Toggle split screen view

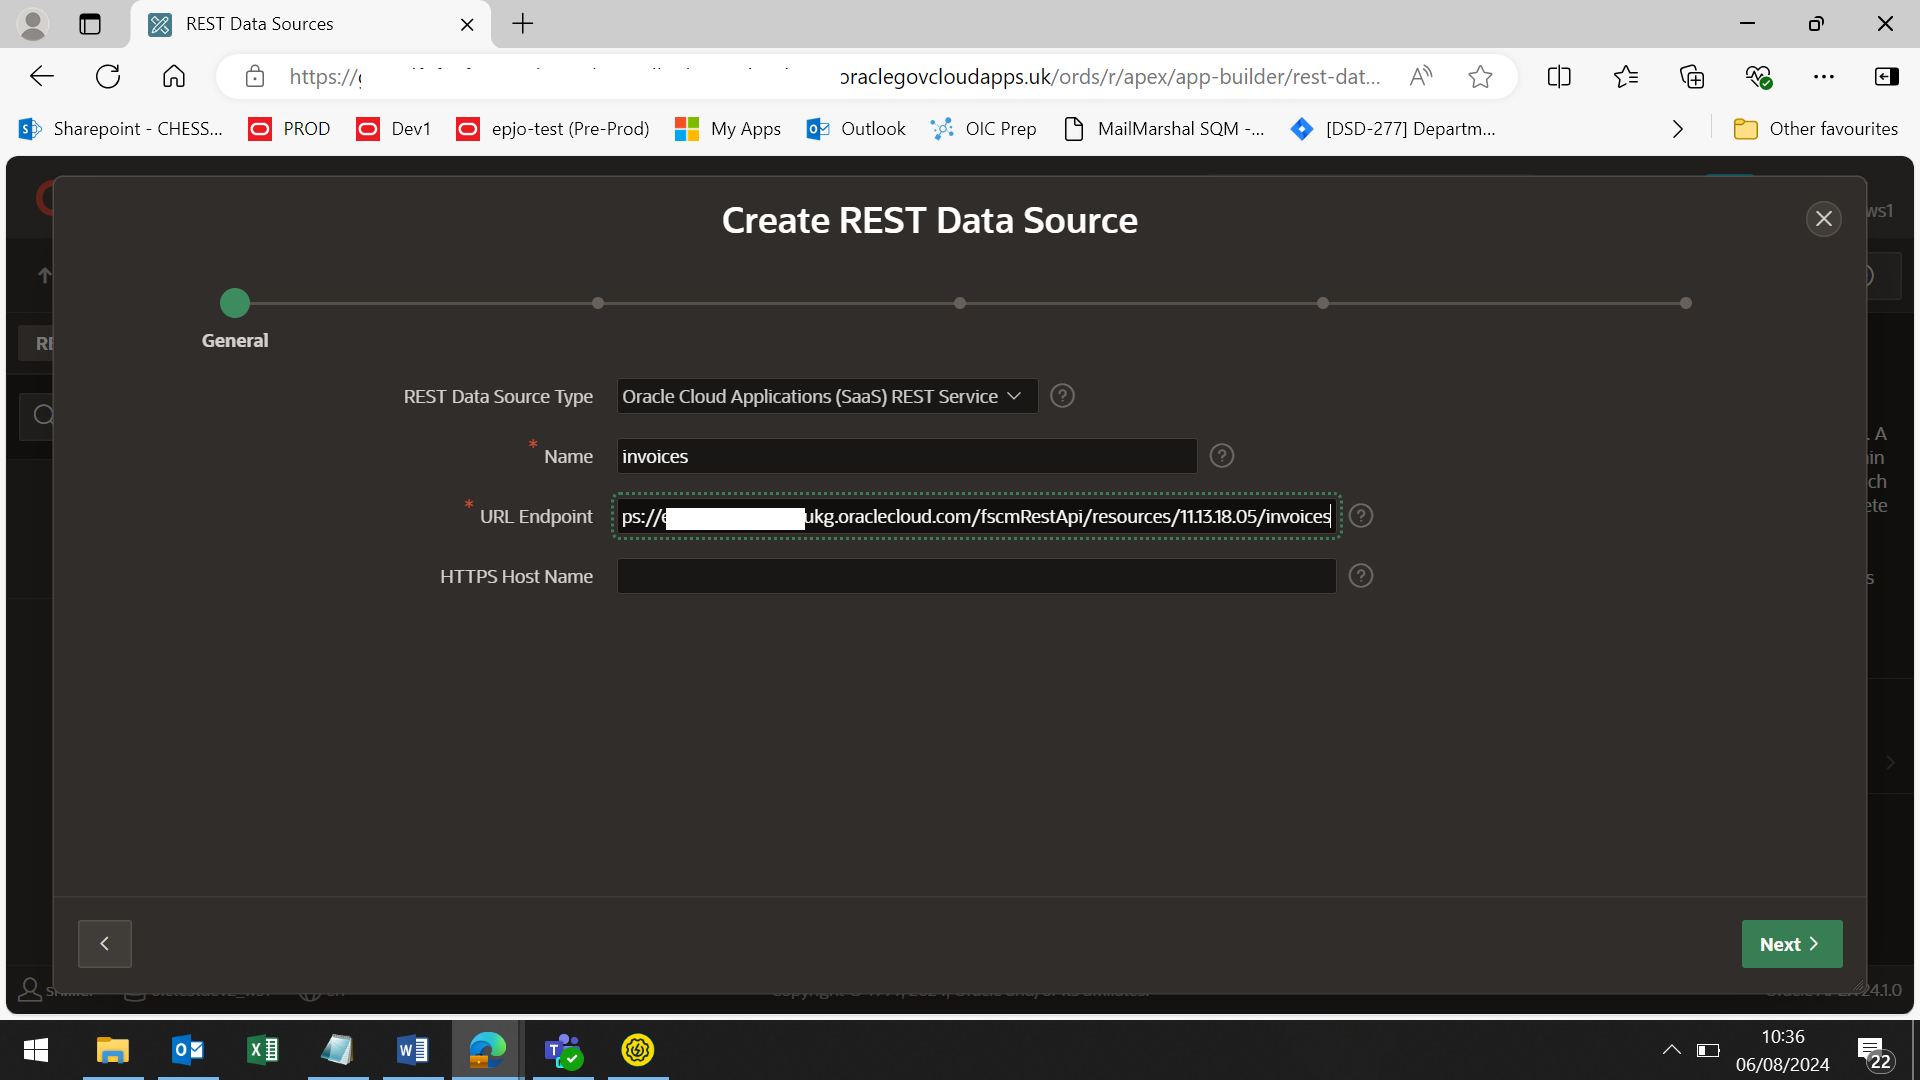[x=1559, y=77]
